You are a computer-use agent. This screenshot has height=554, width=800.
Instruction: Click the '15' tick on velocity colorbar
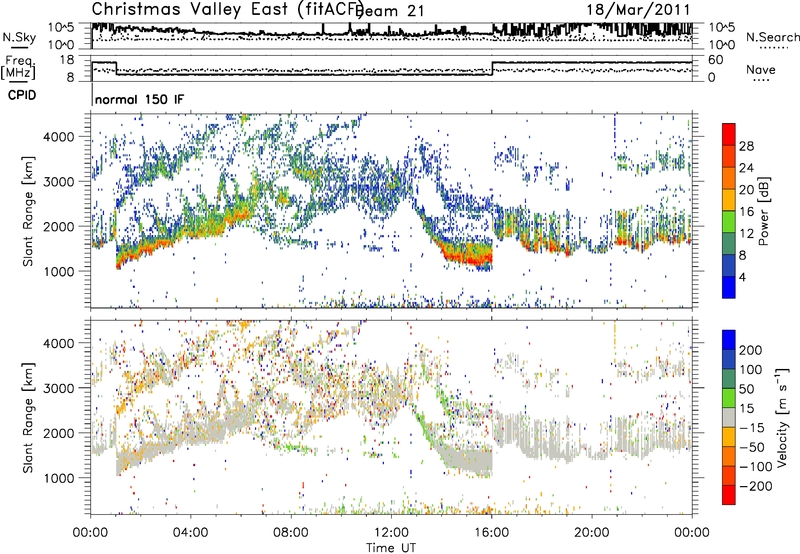click(x=746, y=409)
